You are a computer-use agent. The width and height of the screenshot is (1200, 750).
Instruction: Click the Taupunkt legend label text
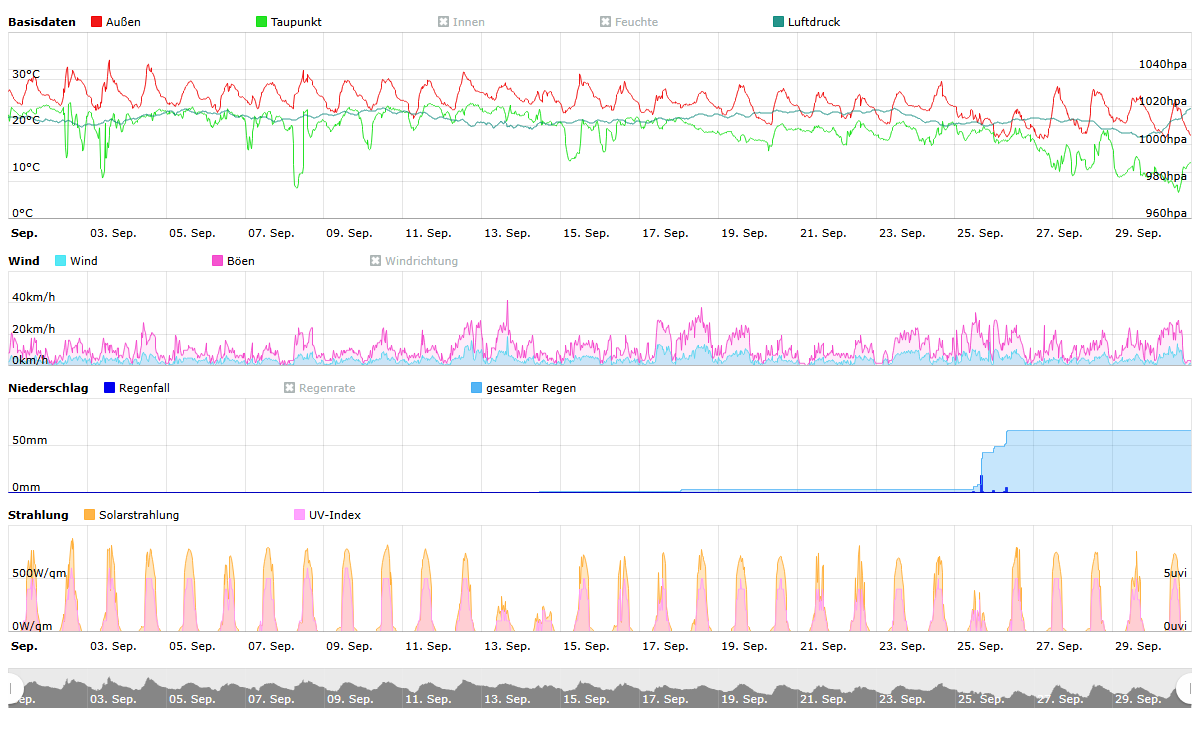[296, 22]
